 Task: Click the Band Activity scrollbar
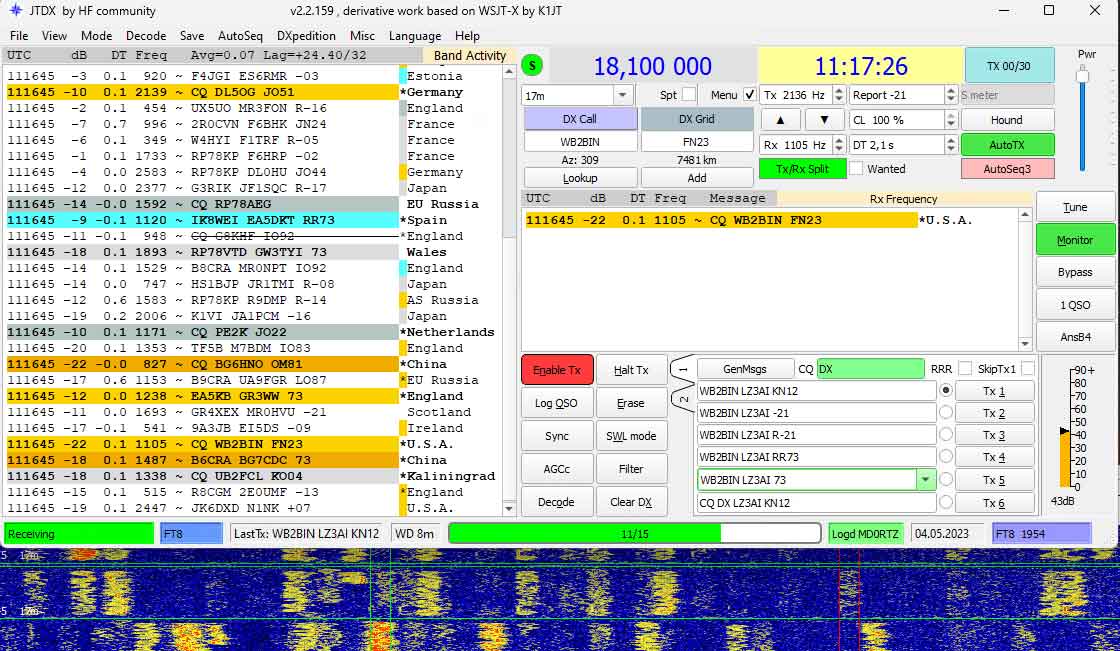click(509, 291)
